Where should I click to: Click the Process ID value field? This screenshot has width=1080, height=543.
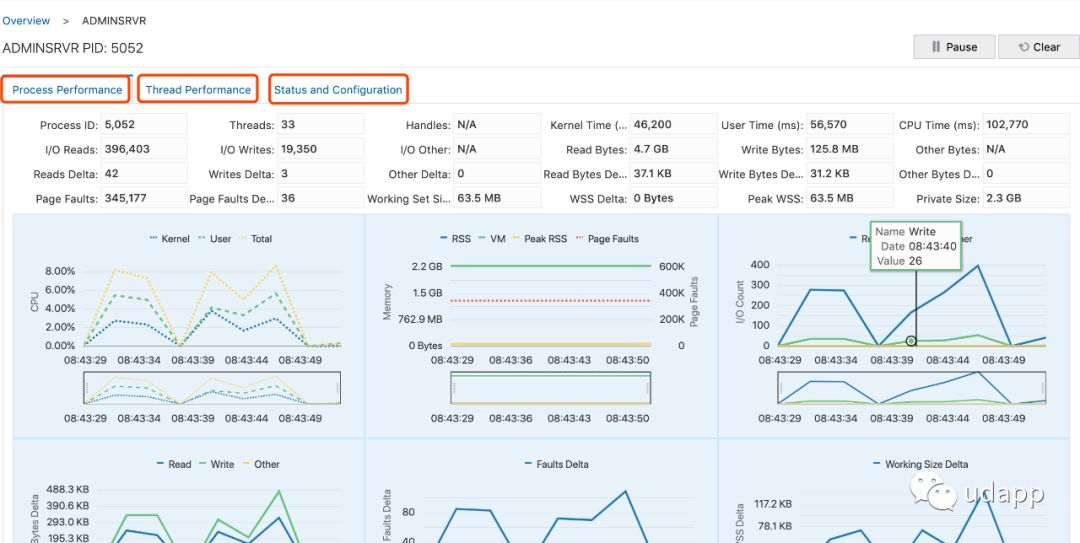coord(143,125)
